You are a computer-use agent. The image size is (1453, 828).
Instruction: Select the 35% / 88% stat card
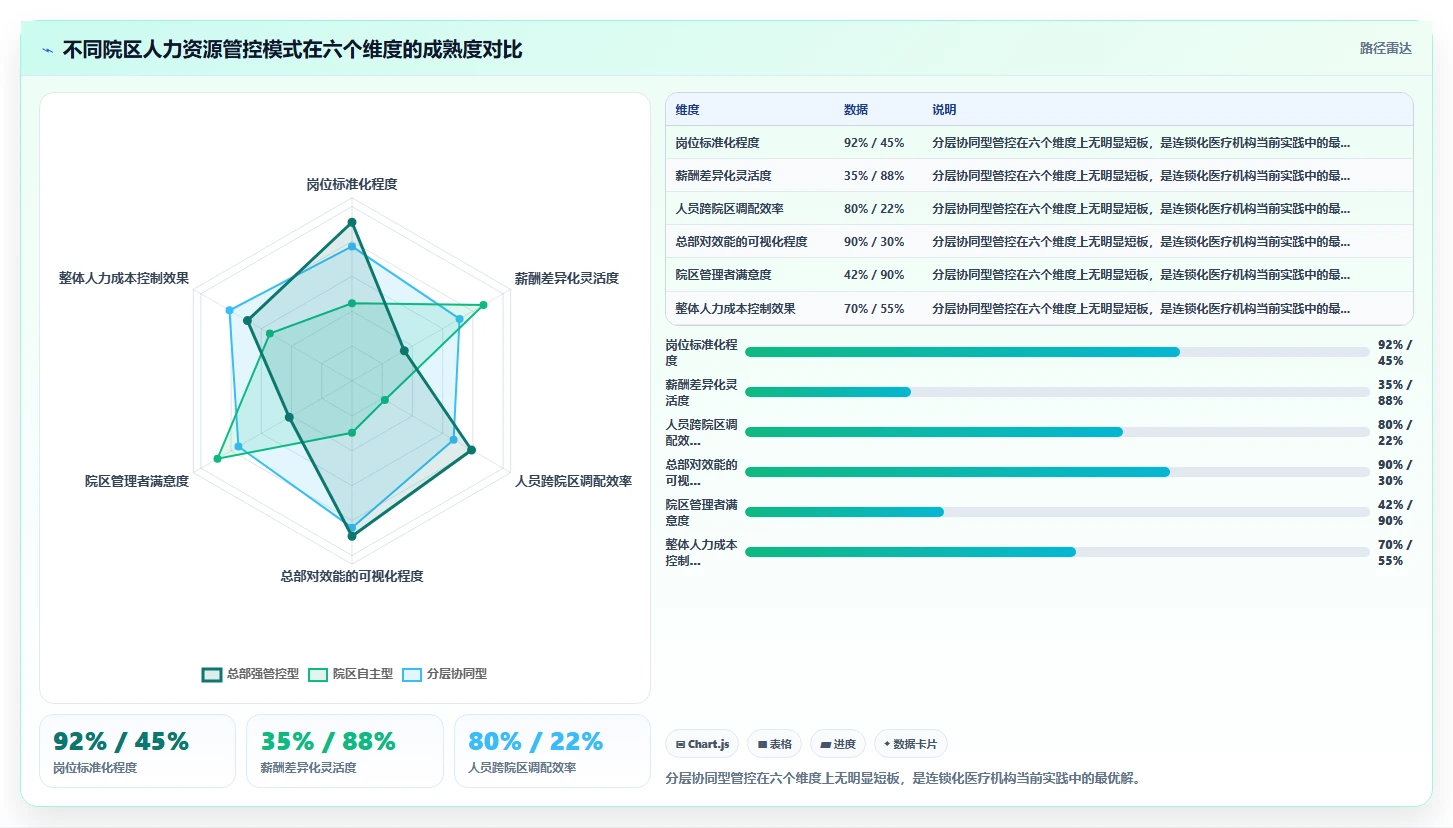(345, 751)
